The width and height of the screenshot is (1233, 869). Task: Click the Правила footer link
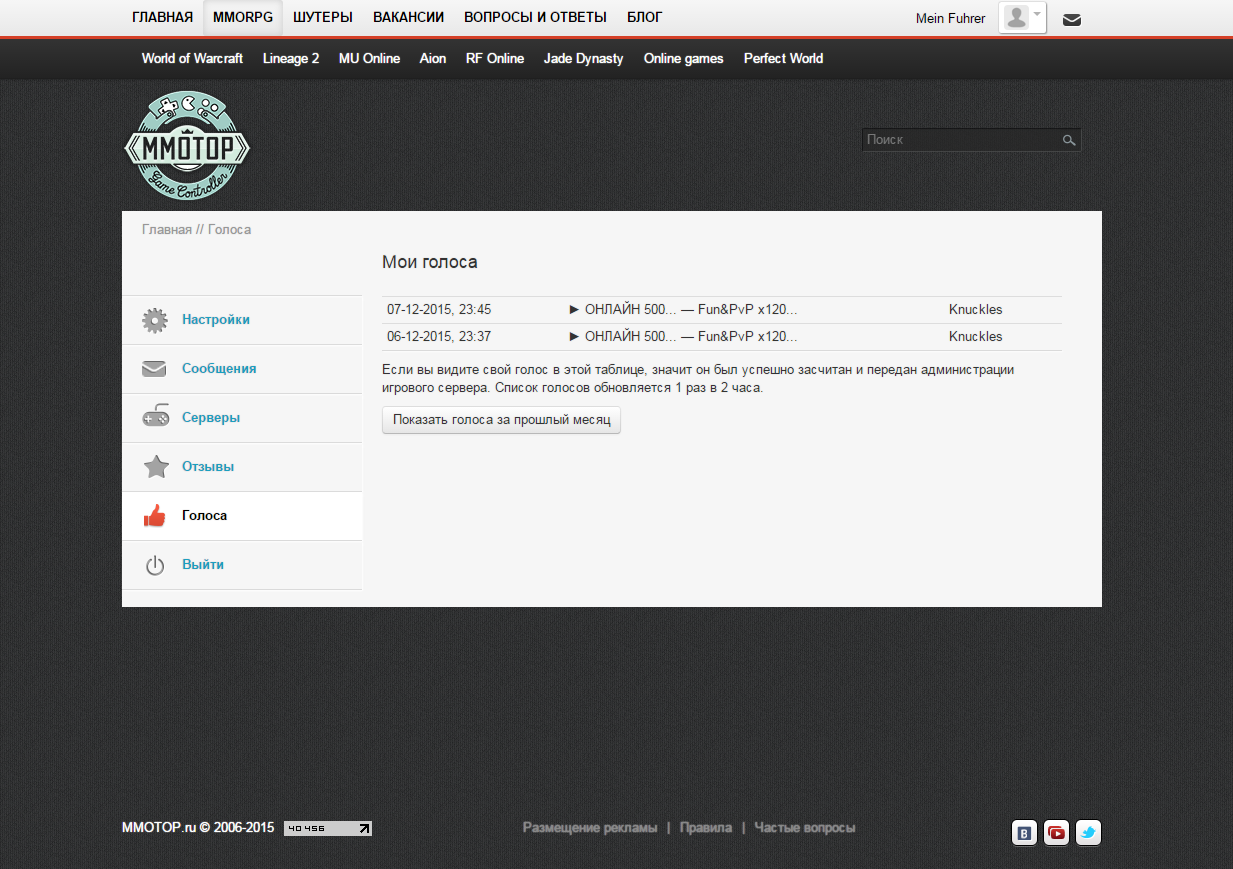pos(706,828)
